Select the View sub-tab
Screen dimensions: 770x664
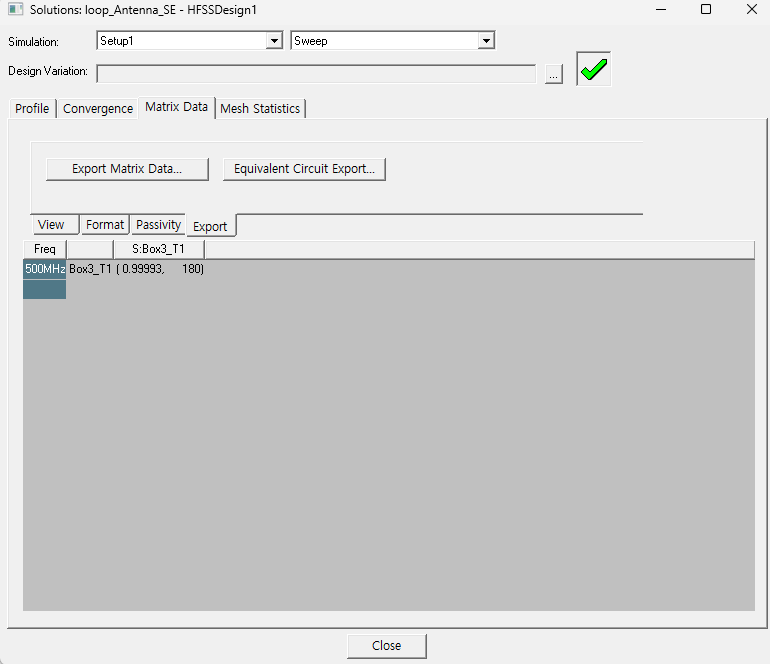click(x=51, y=225)
